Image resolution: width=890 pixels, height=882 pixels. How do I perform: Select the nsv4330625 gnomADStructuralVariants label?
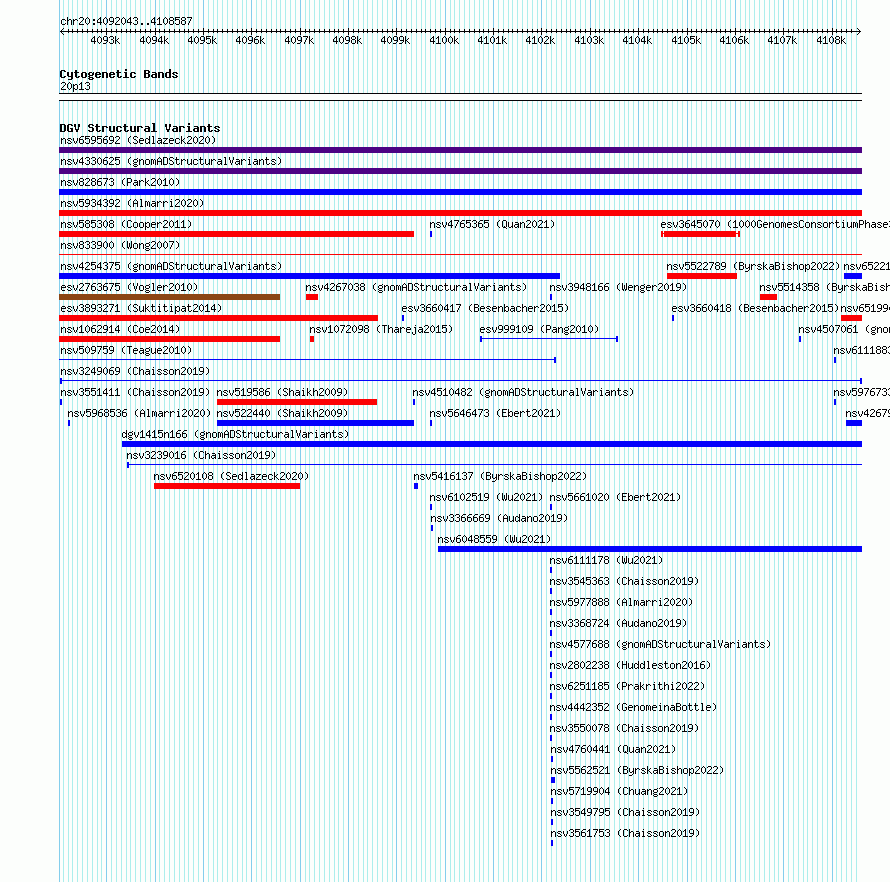[x=171, y=161]
